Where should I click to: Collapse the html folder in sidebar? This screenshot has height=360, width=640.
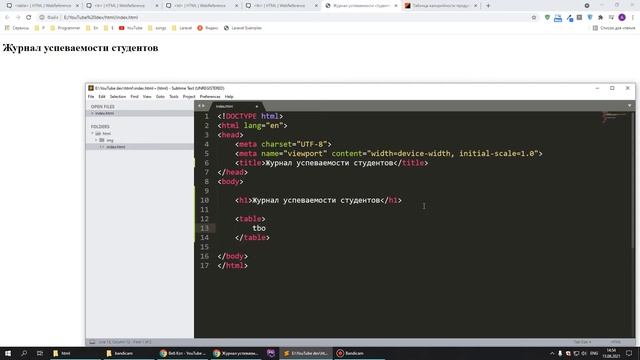coord(92,133)
